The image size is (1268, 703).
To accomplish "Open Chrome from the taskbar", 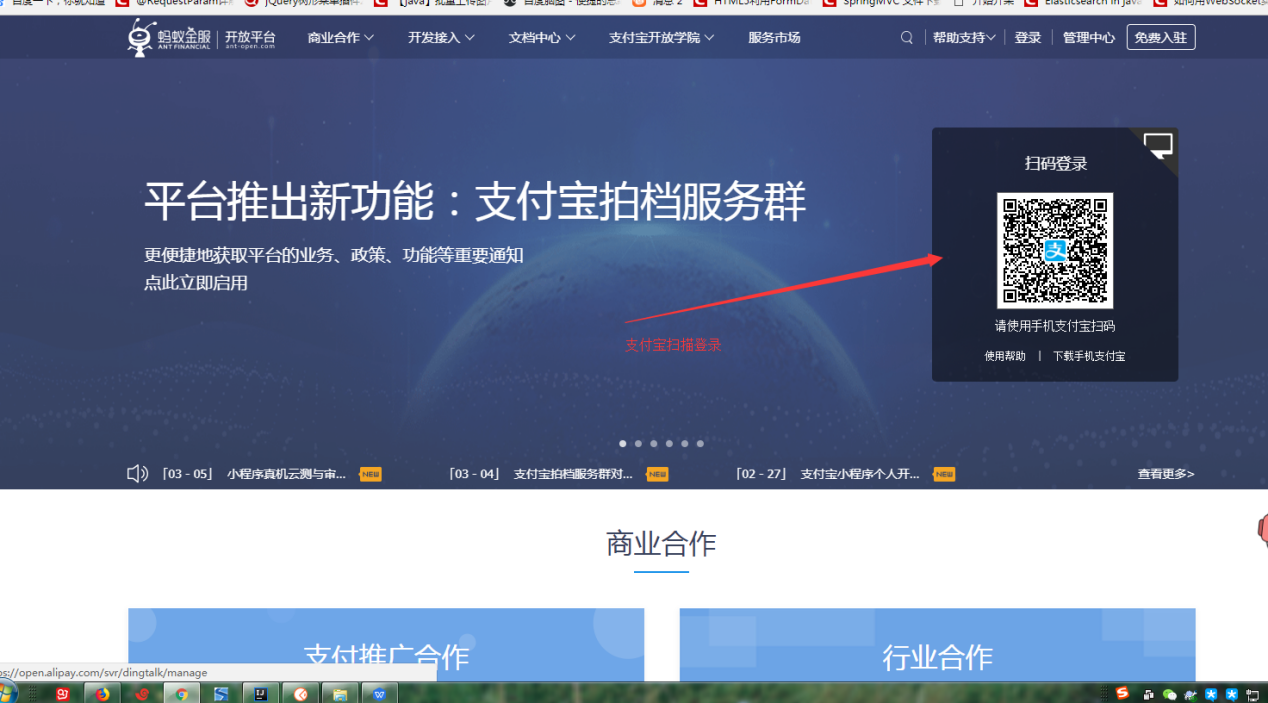I will (181, 693).
